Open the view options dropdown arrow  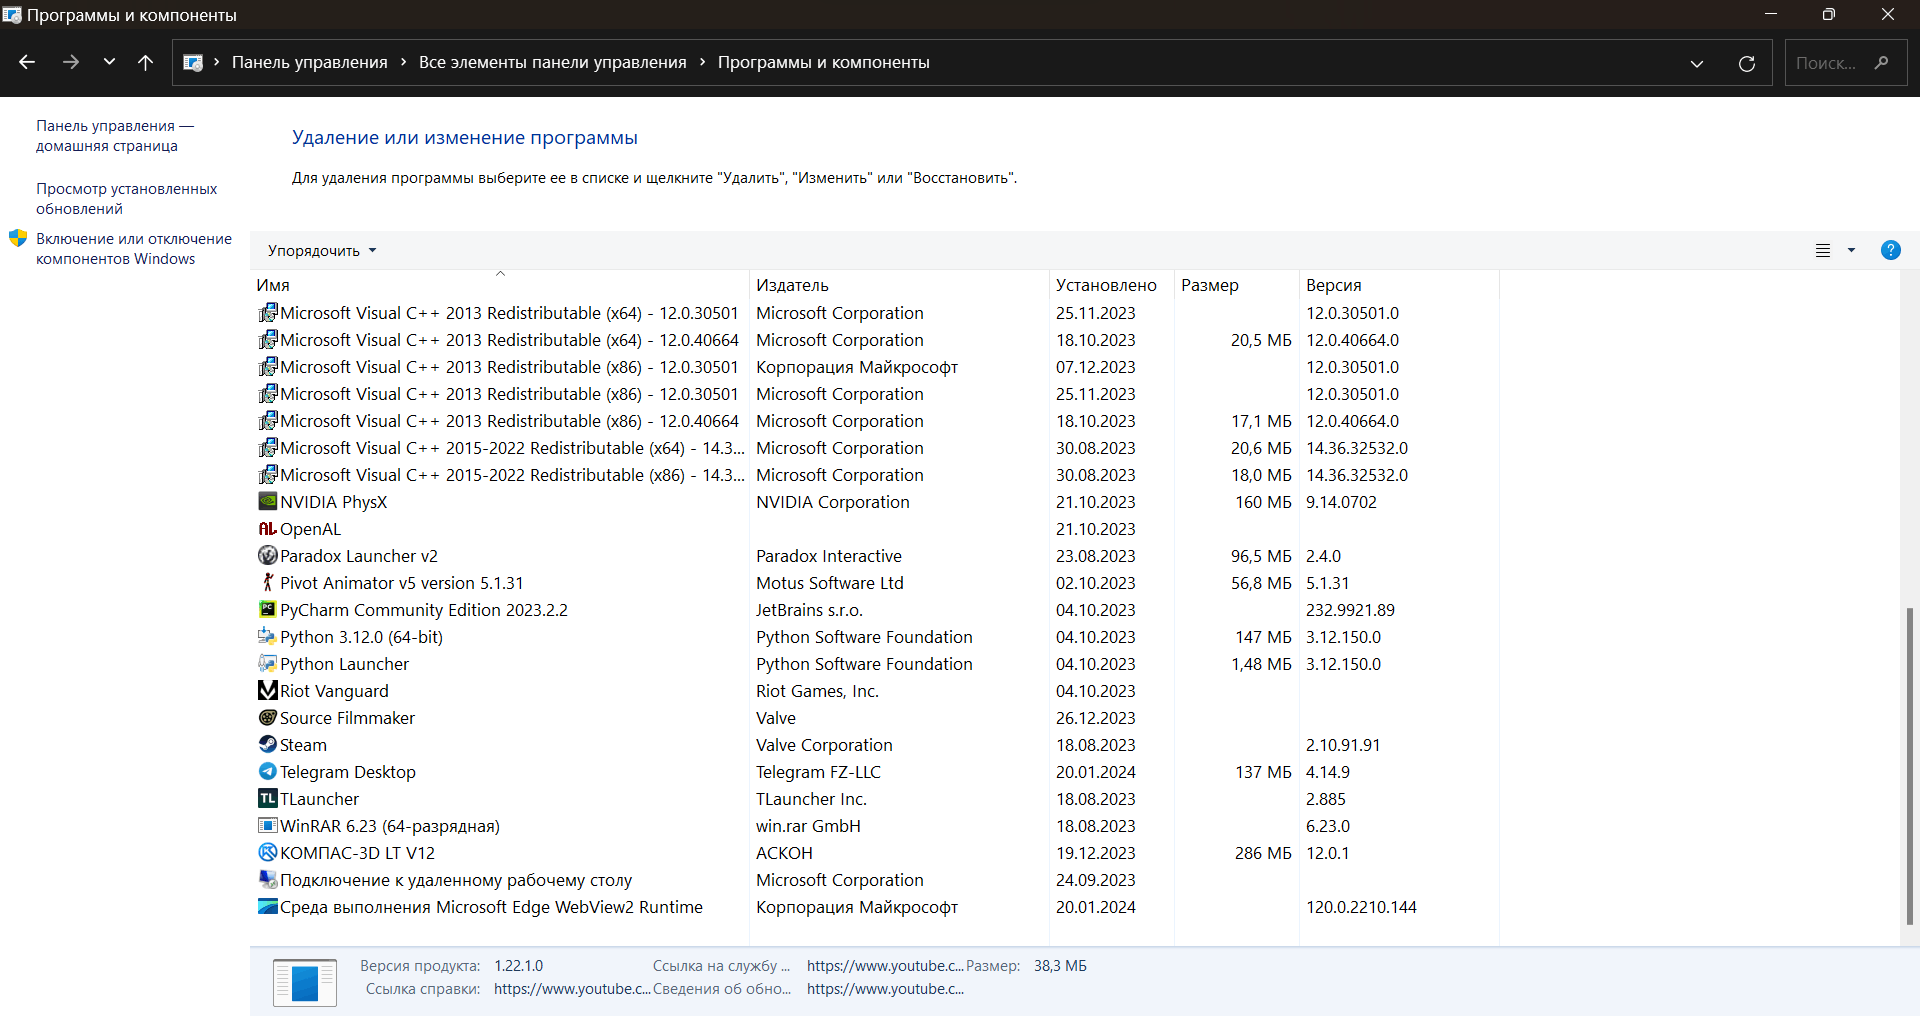(x=1851, y=251)
